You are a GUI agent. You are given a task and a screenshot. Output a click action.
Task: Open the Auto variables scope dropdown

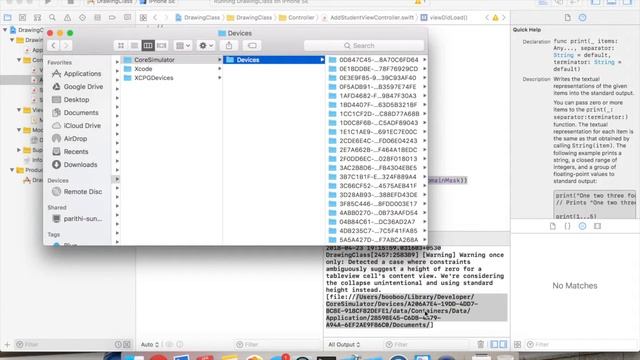149,344
